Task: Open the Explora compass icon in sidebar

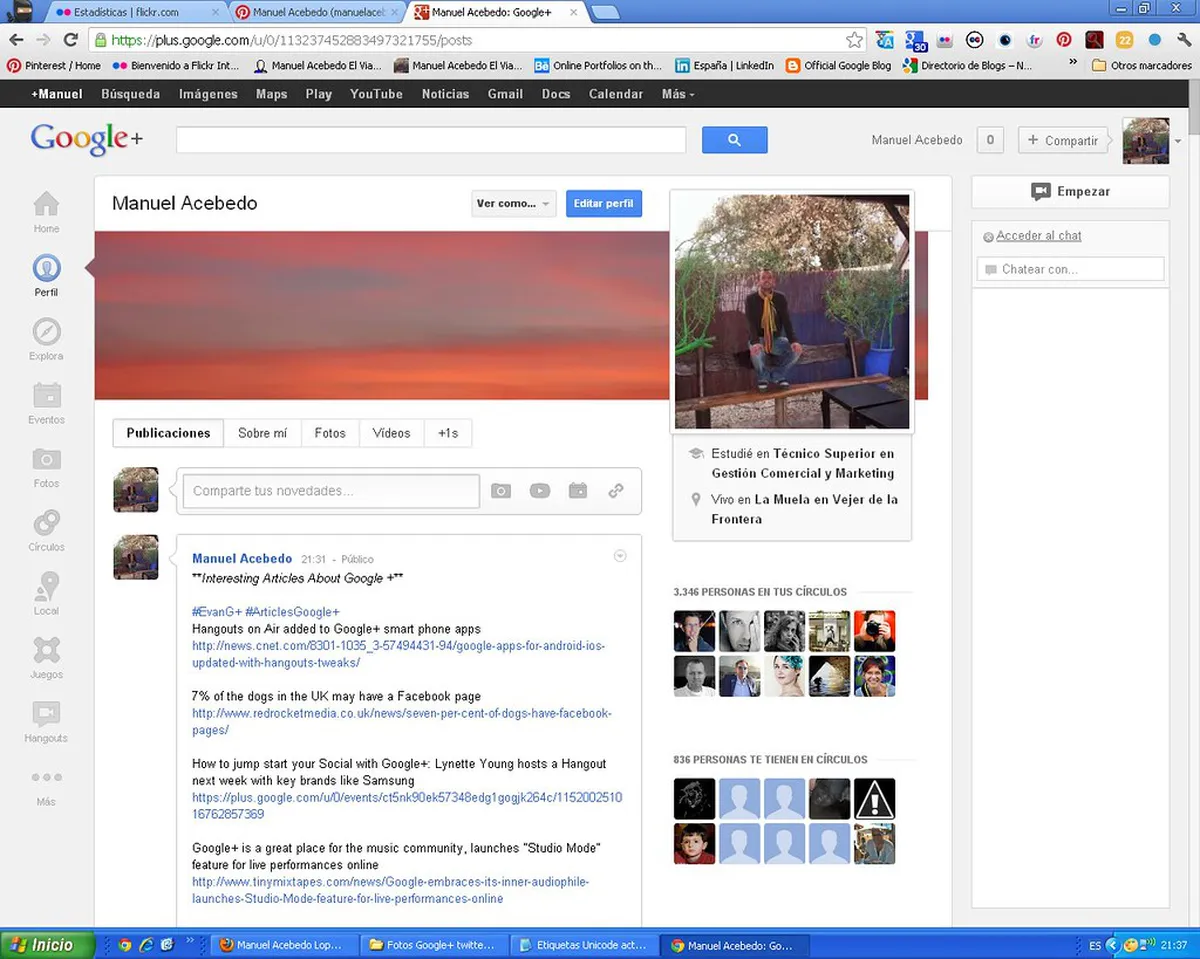Action: point(46,332)
